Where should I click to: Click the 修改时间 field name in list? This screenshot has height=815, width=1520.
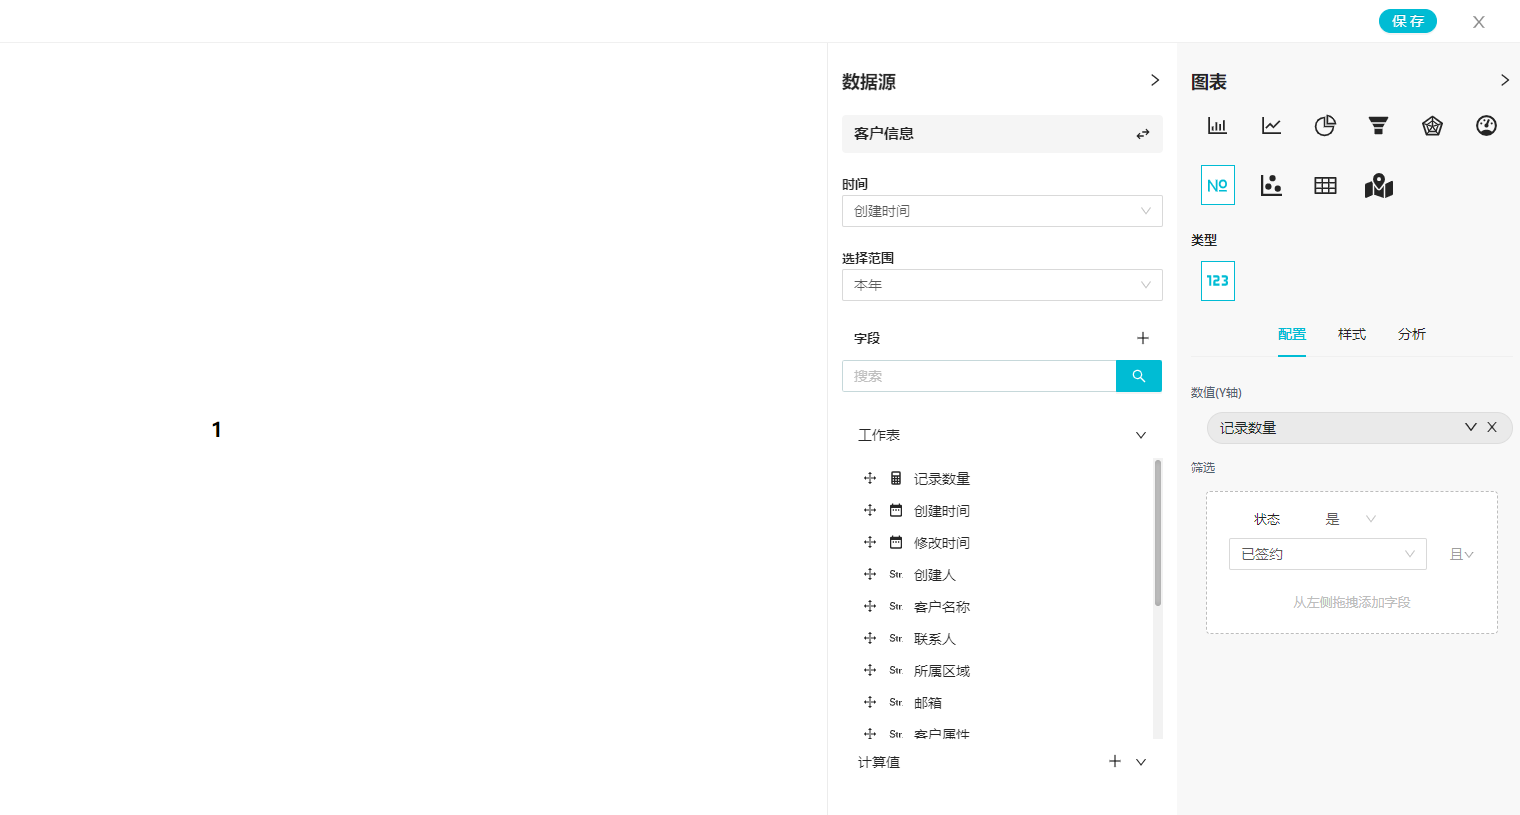click(x=942, y=543)
